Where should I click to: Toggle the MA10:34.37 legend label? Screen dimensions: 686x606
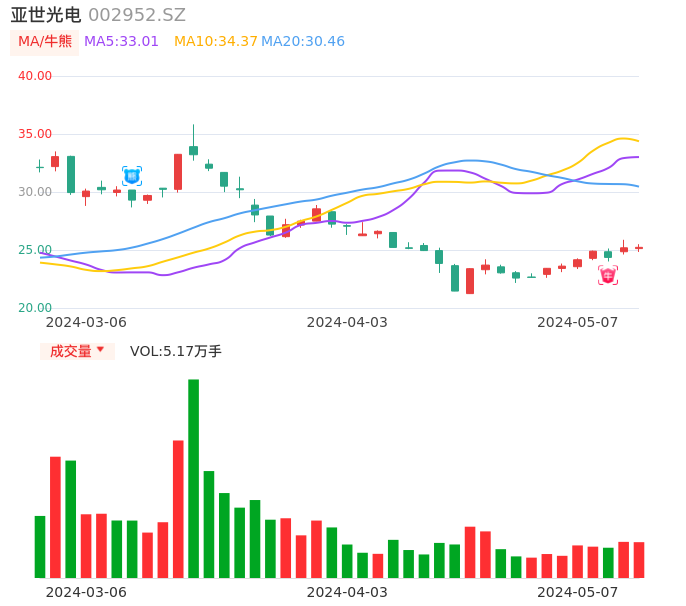(x=215, y=42)
